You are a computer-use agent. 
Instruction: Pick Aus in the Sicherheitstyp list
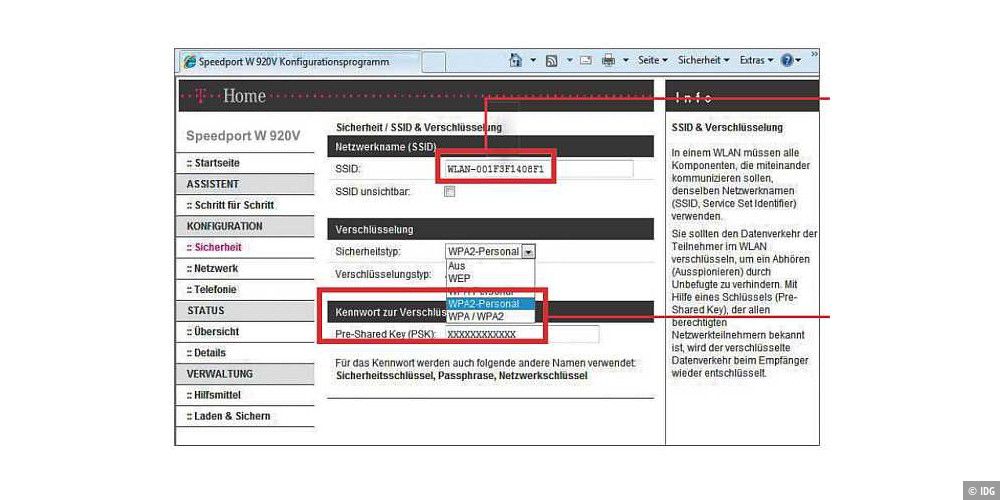456,266
